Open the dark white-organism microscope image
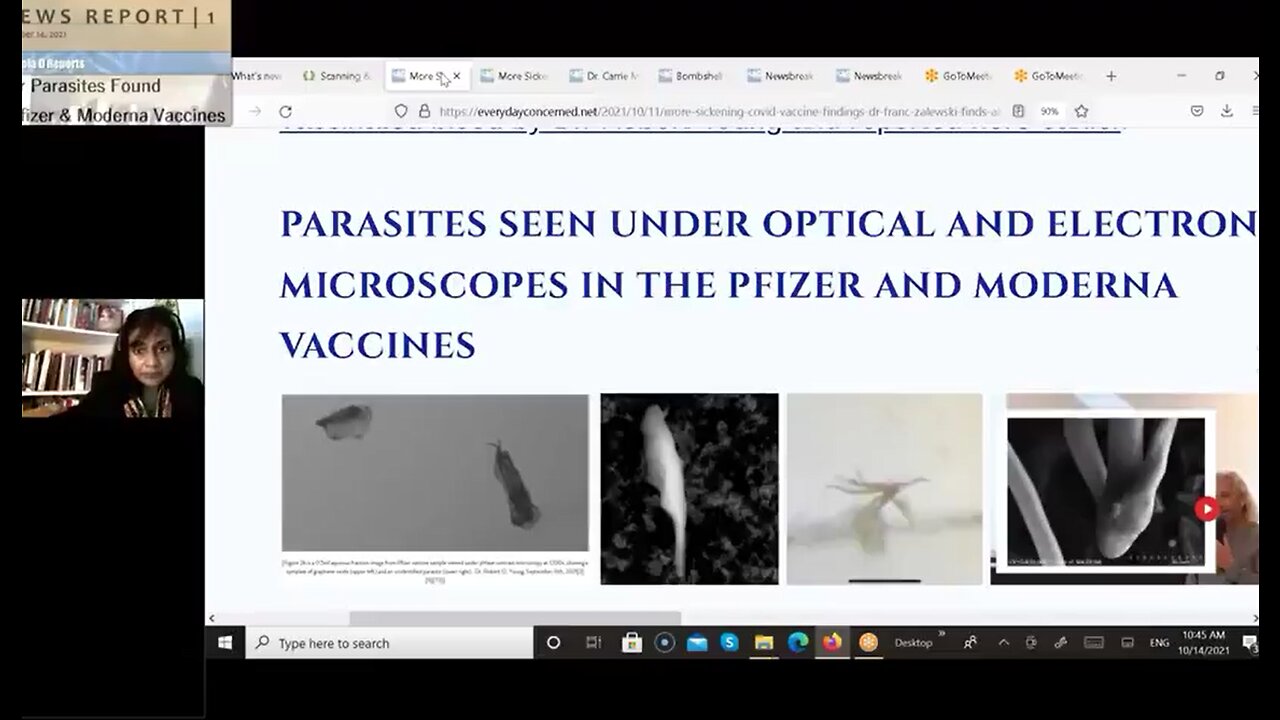This screenshot has width=1280, height=720. point(689,488)
